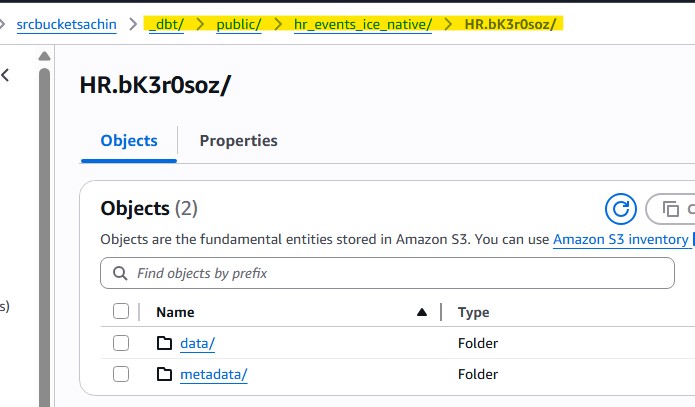Click the magnifier icon in prefix search
This screenshot has width=695, height=407.
click(120, 273)
